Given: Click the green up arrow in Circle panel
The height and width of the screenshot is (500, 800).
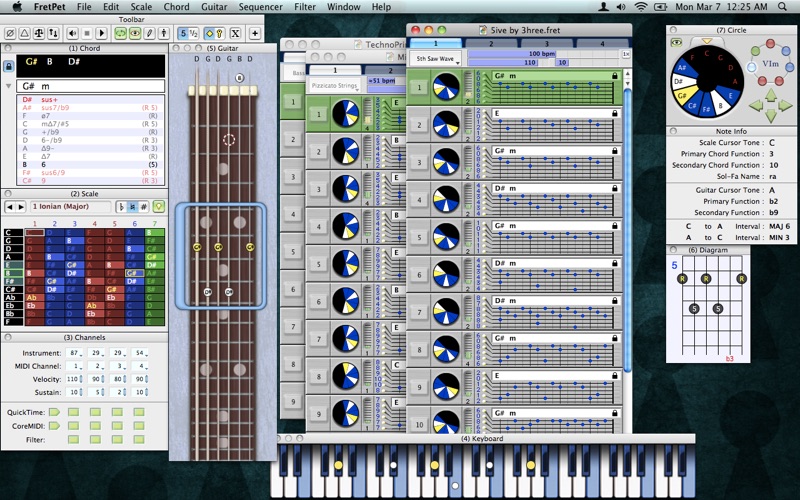Looking at the screenshot, I should point(771,94).
